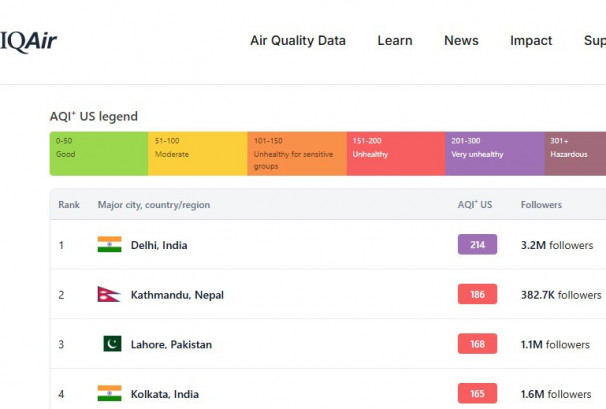Open the Impact menu item
Viewport: 606px width, 409px height.
[x=531, y=41]
